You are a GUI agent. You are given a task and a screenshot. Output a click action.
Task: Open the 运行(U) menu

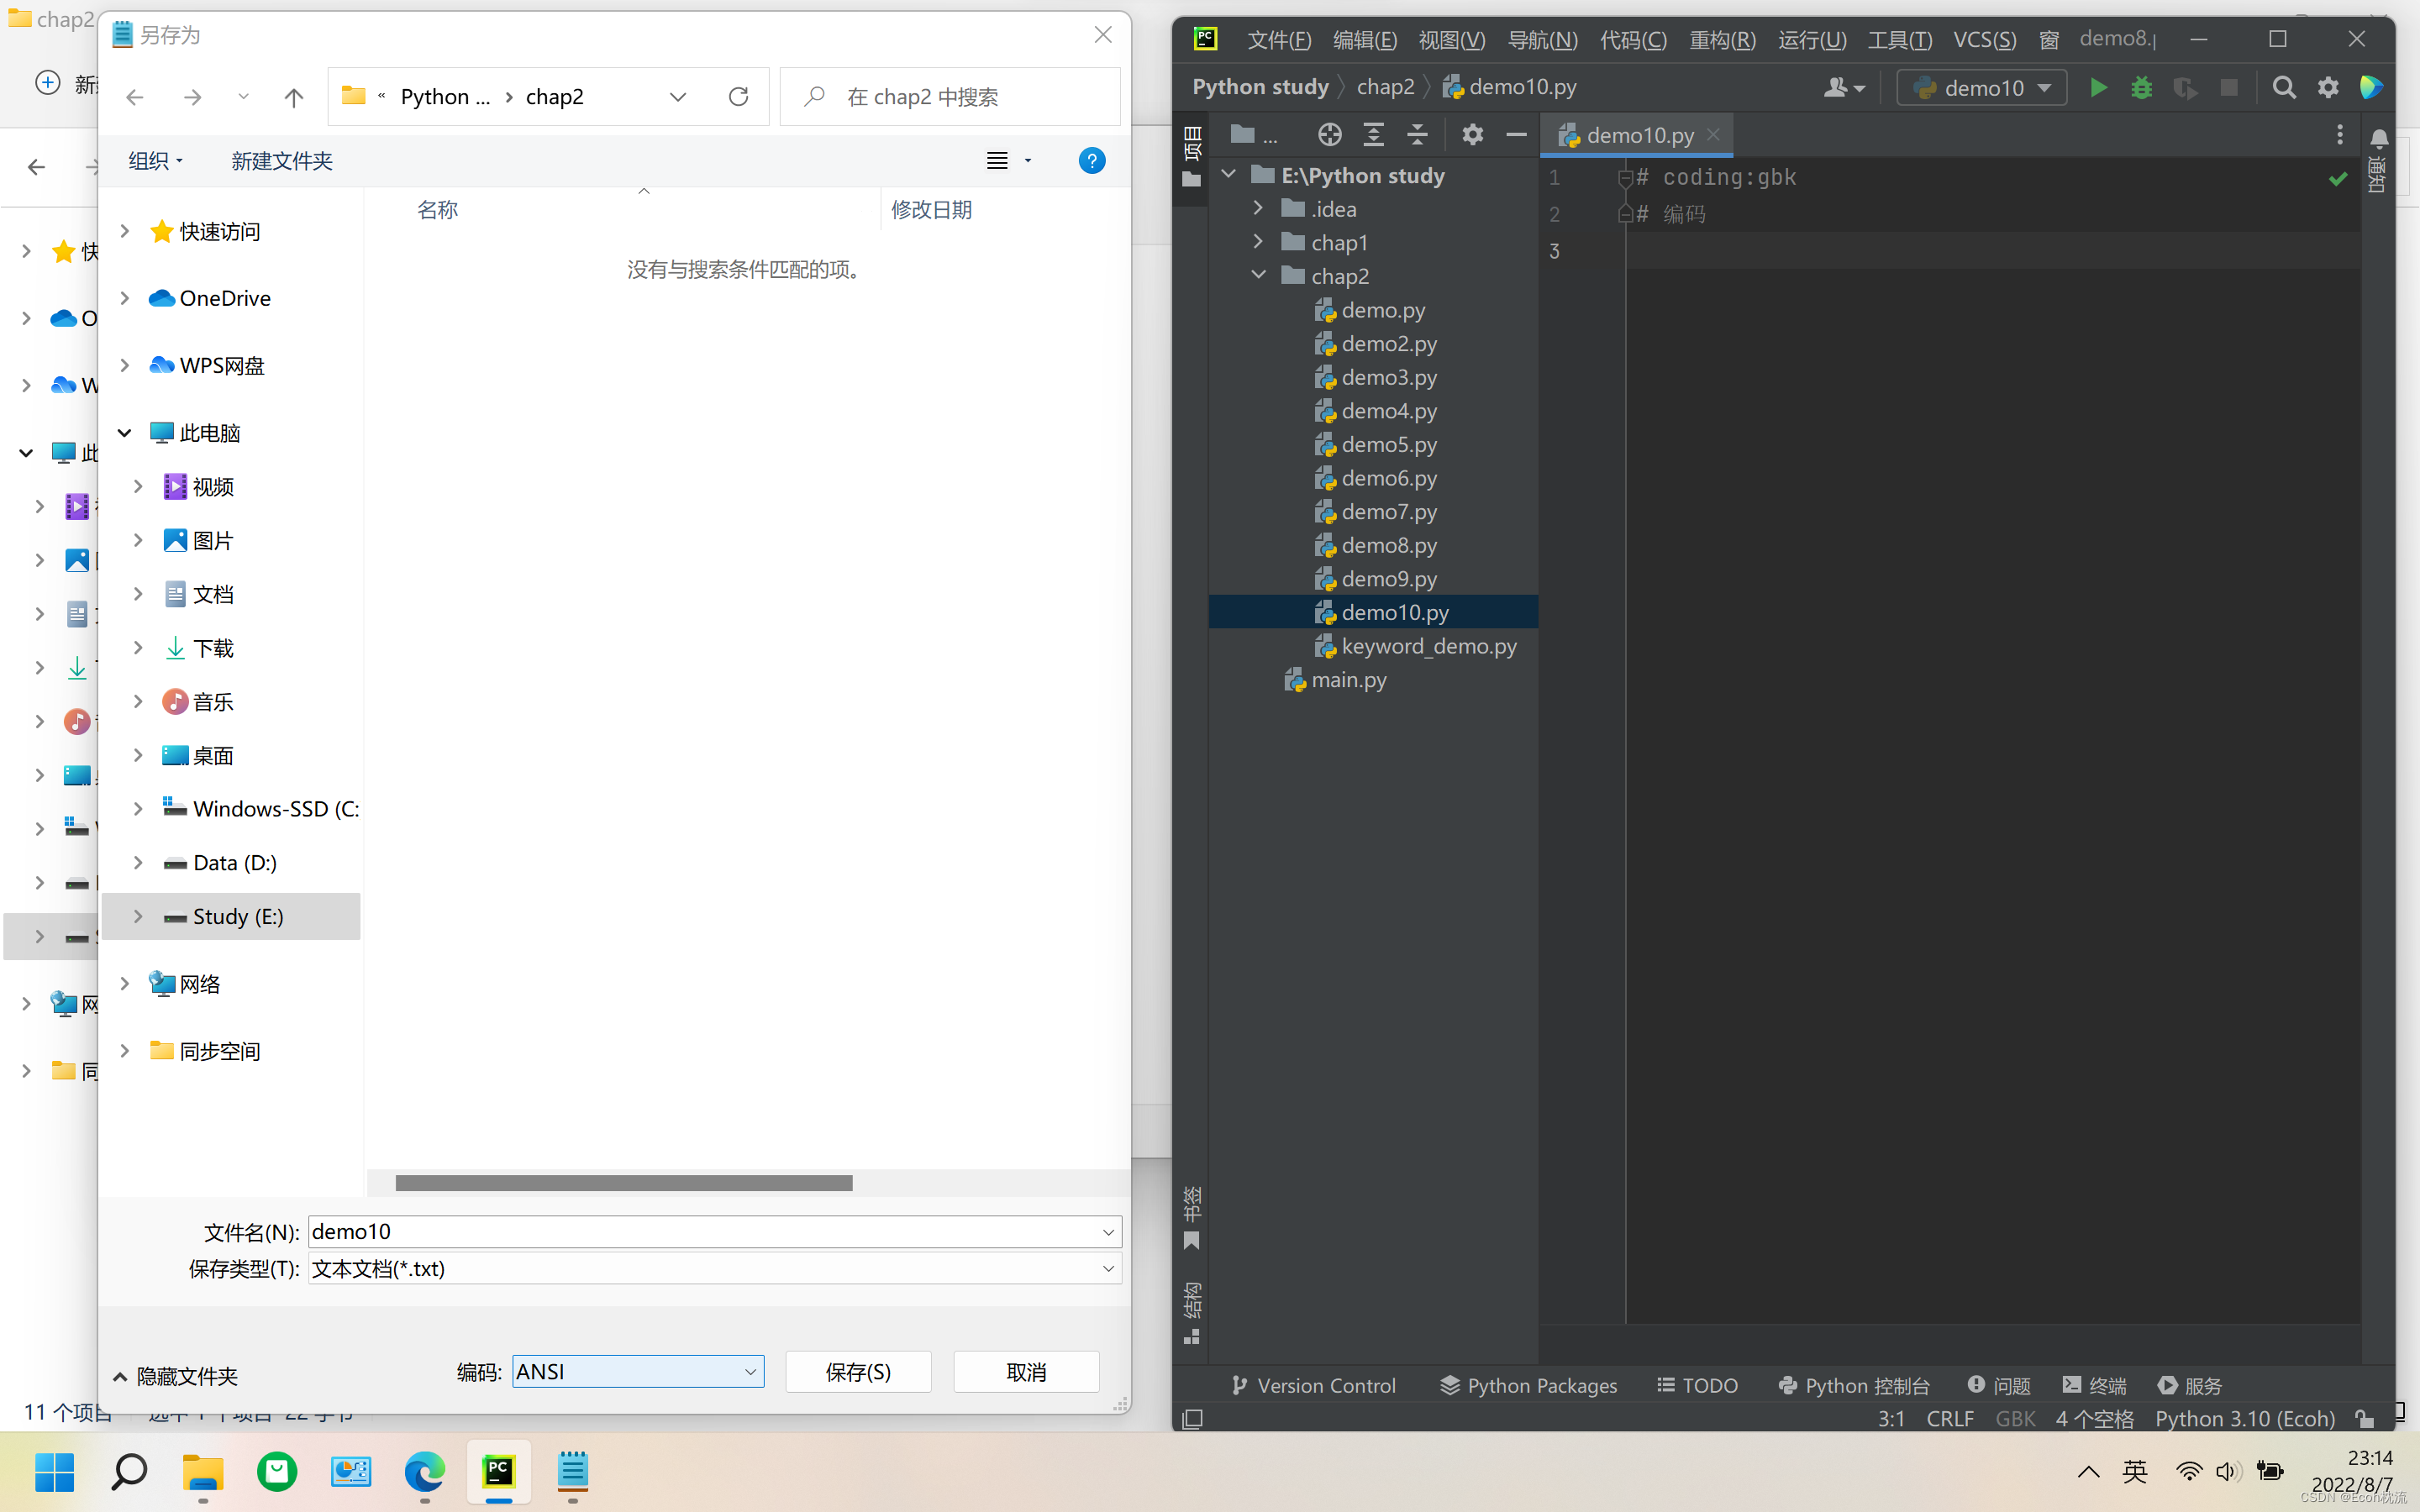(1811, 40)
